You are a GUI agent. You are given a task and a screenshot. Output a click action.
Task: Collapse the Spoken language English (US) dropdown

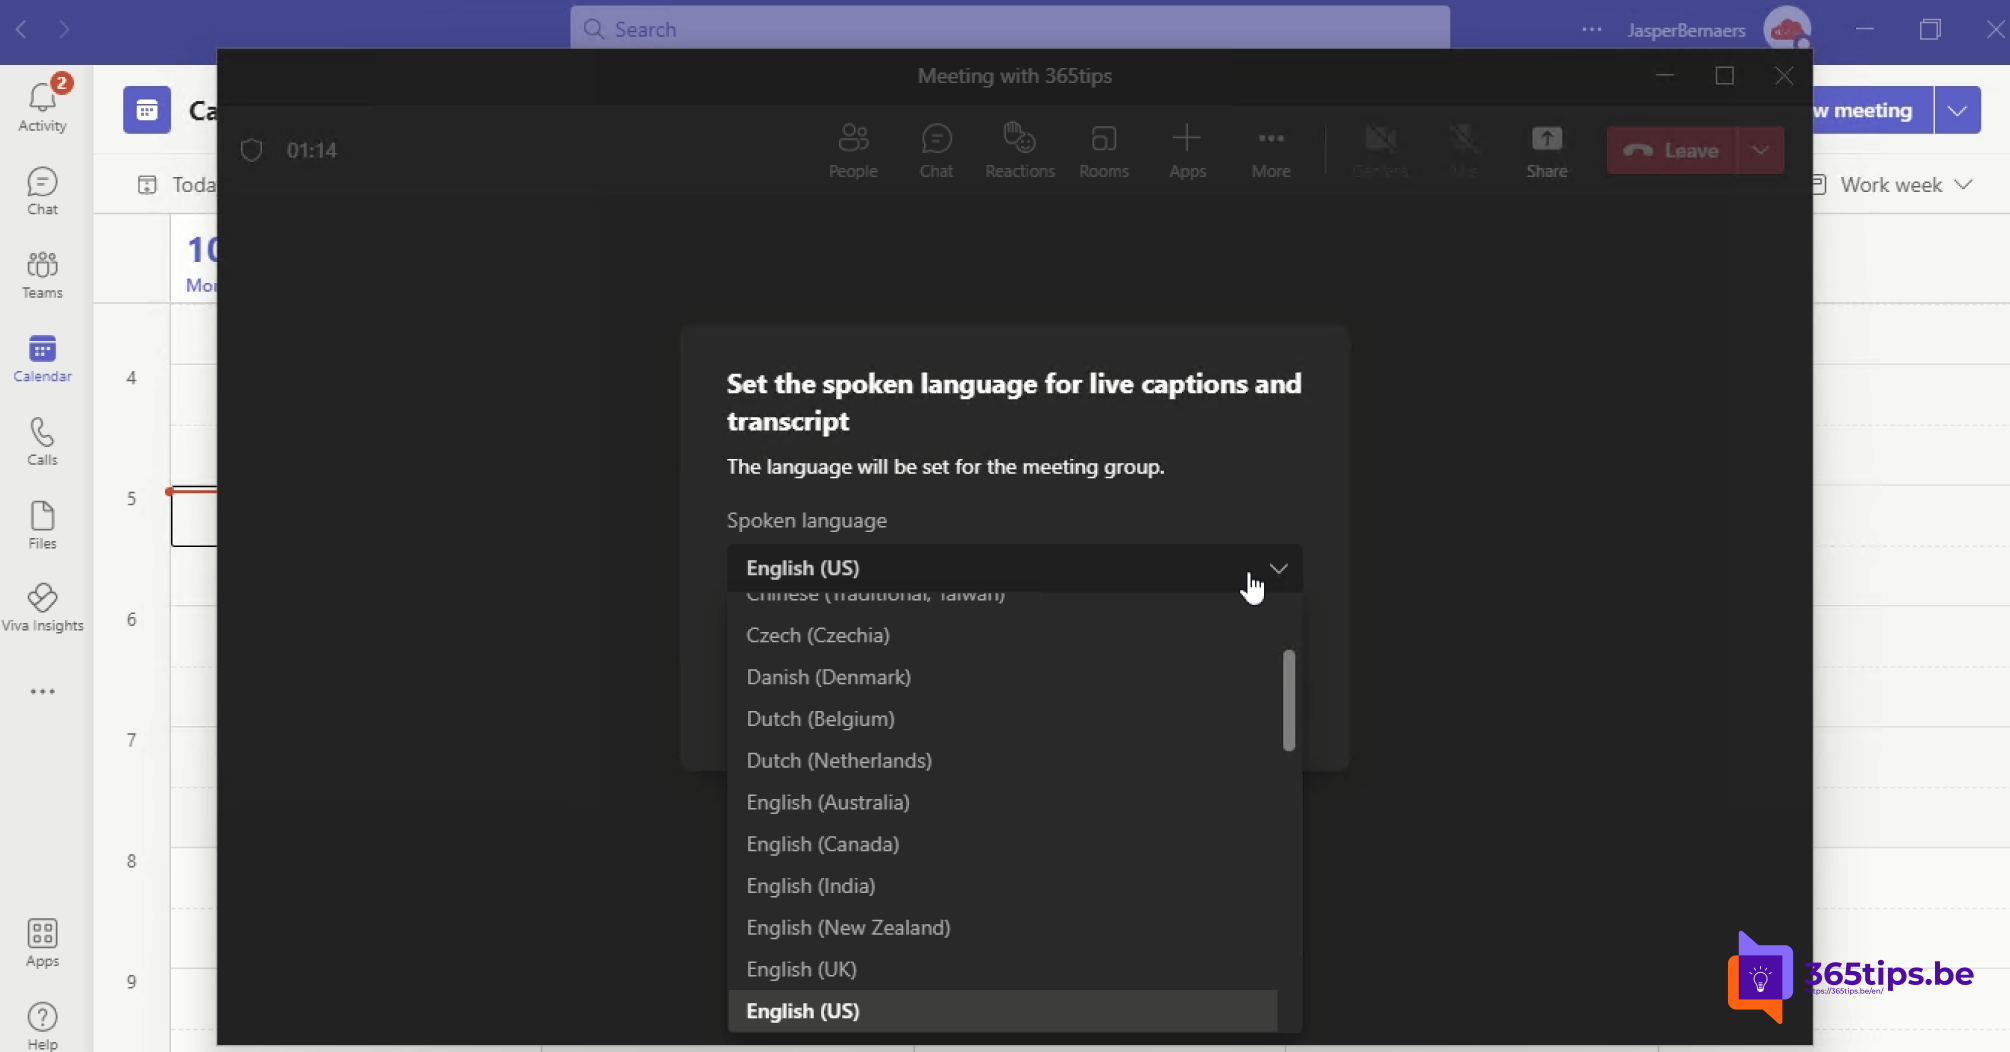point(1014,568)
